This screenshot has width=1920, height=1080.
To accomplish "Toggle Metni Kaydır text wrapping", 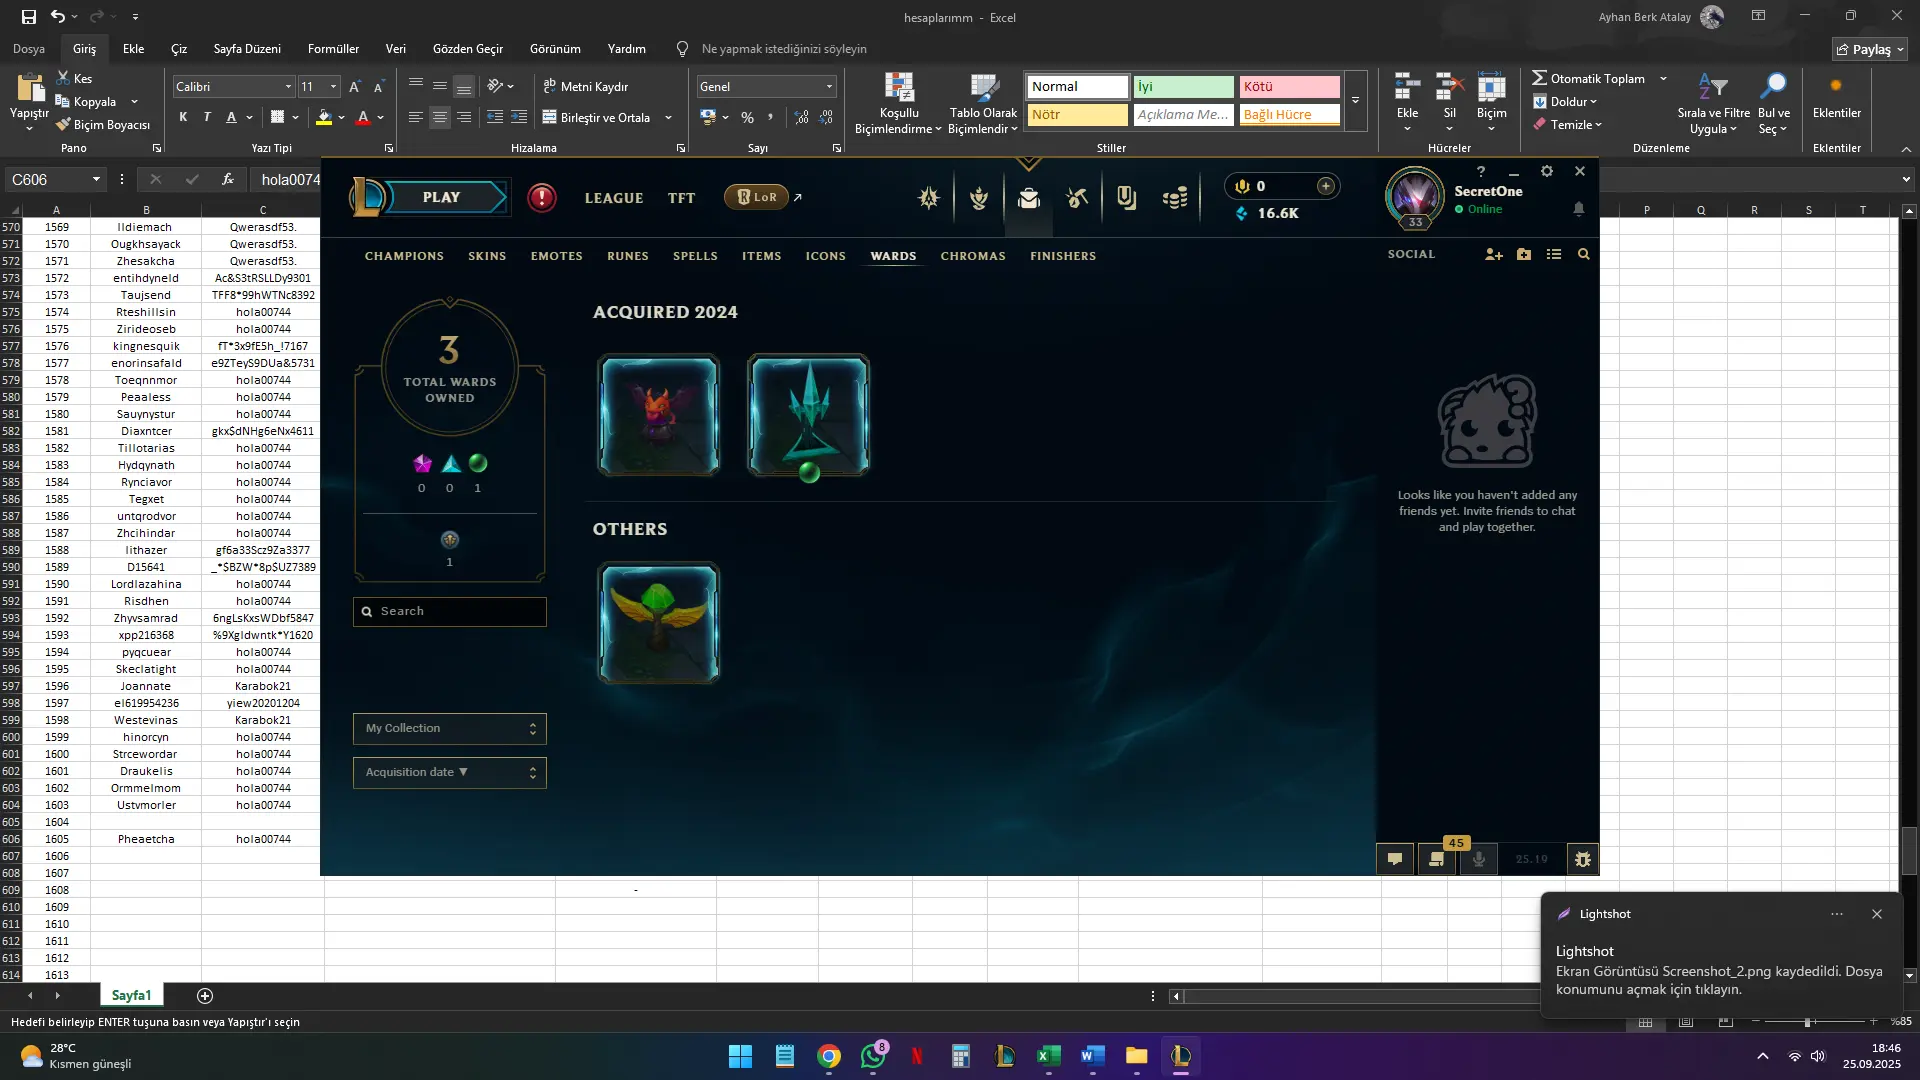I will [586, 87].
